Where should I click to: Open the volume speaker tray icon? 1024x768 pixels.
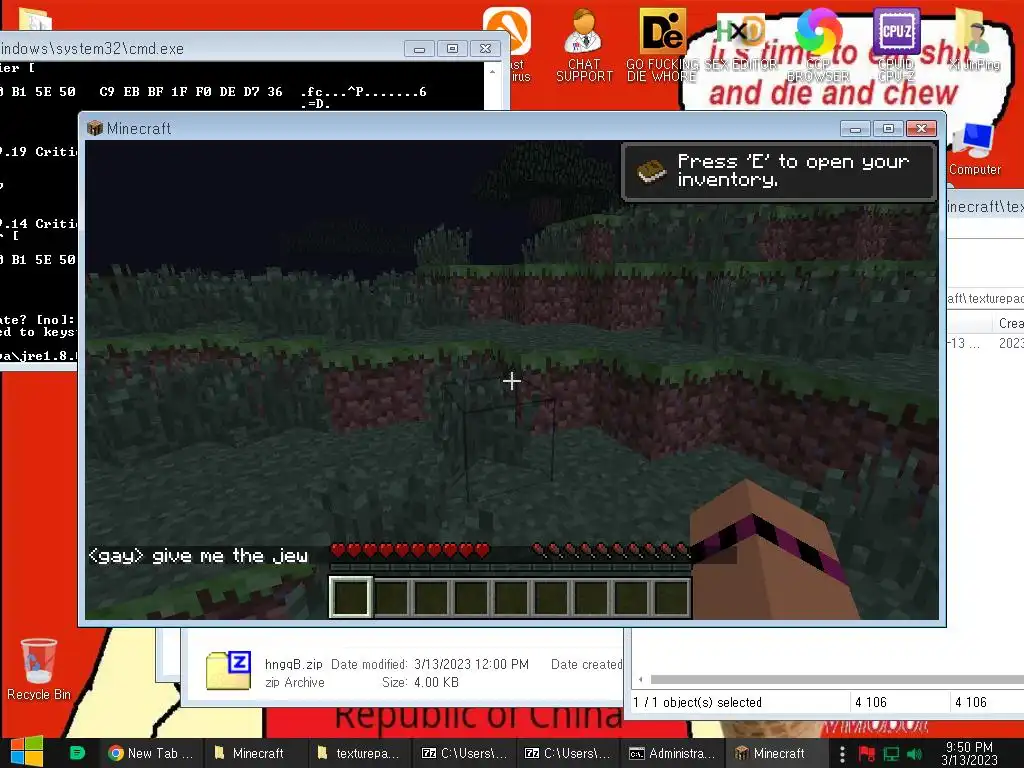click(x=914, y=754)
